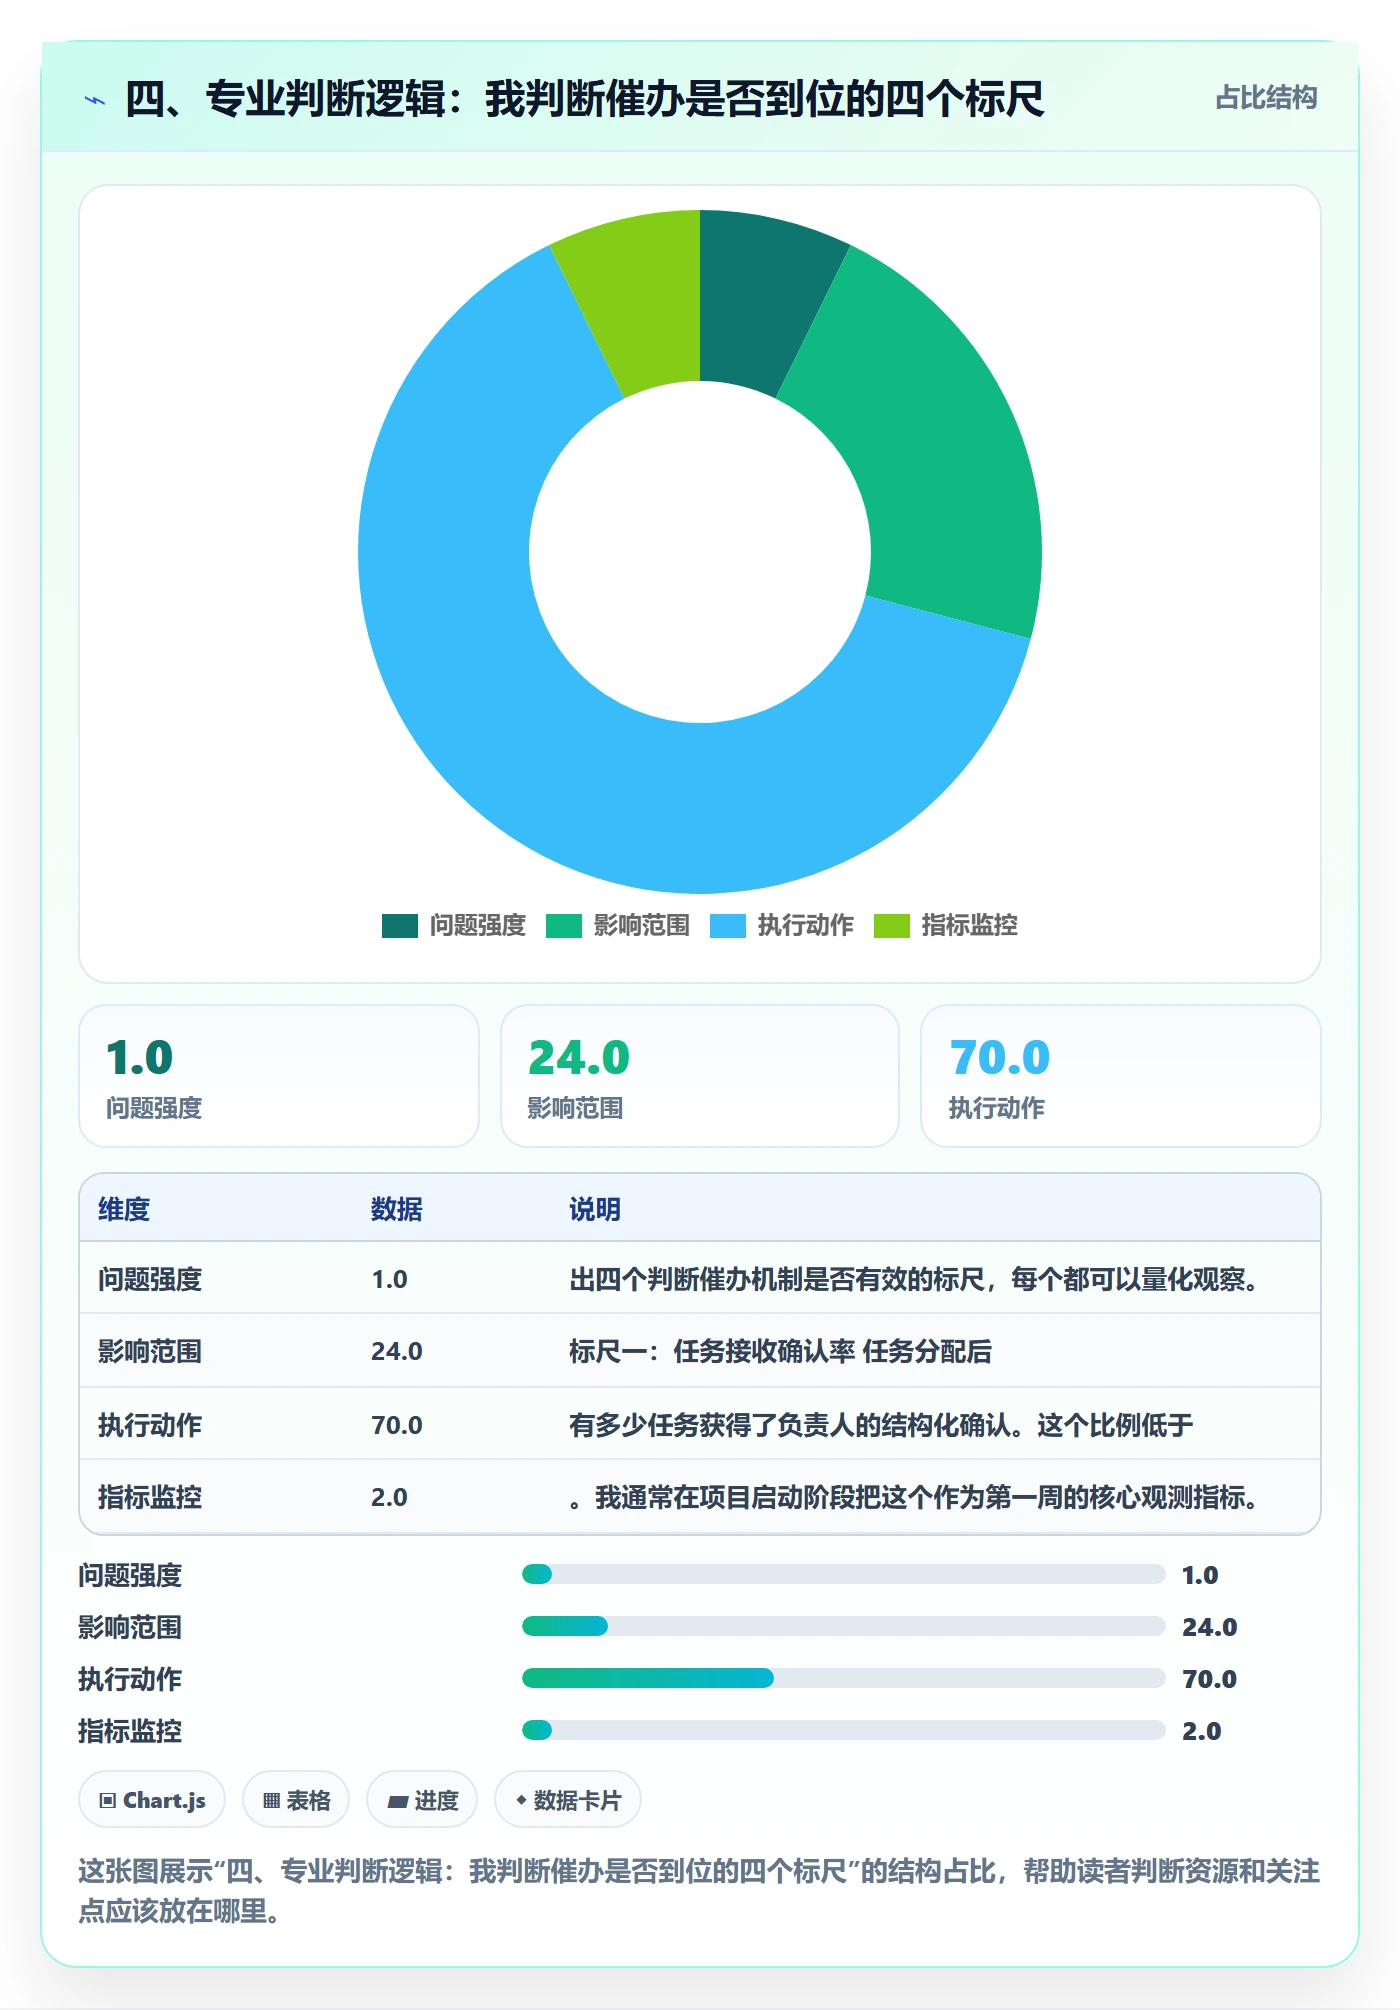The width and height of the screenshot is (1400, 2010).
Task: Open the 24.0 影响范围 data card
Action: click(x=700, y=1076)
